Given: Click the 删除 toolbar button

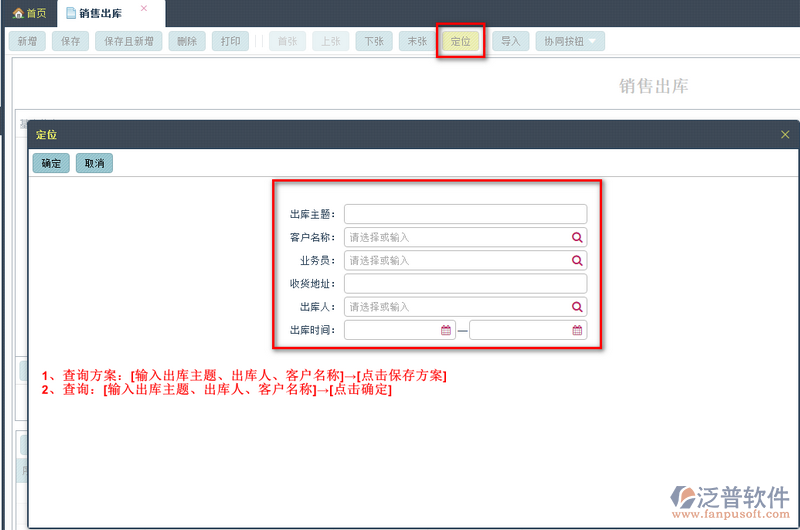Looking at the screenshot, I should [187, 41].
